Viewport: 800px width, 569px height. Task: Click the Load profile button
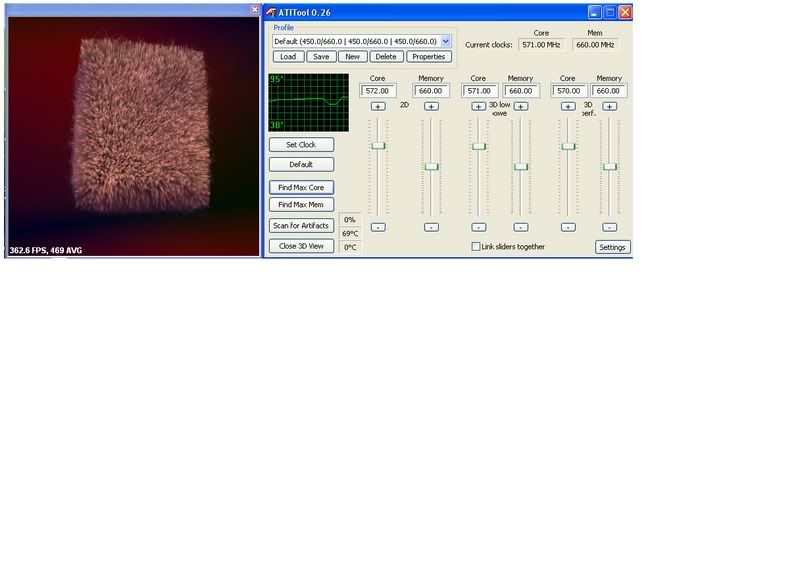(288, 57)
